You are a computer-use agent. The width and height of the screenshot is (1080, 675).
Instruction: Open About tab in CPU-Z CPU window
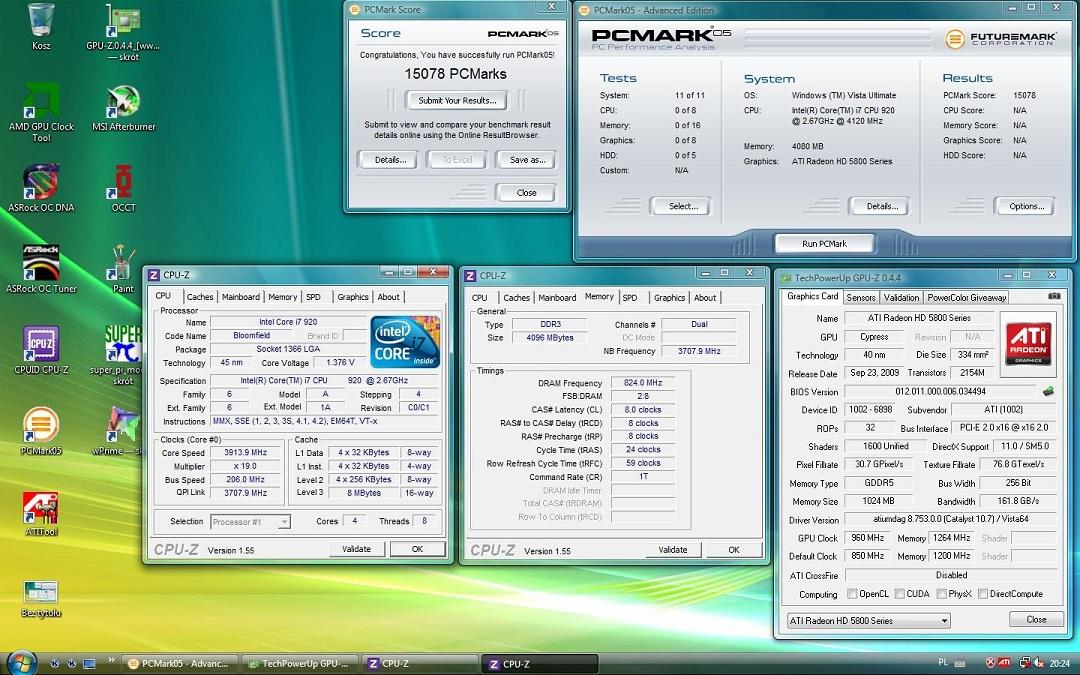388,297
